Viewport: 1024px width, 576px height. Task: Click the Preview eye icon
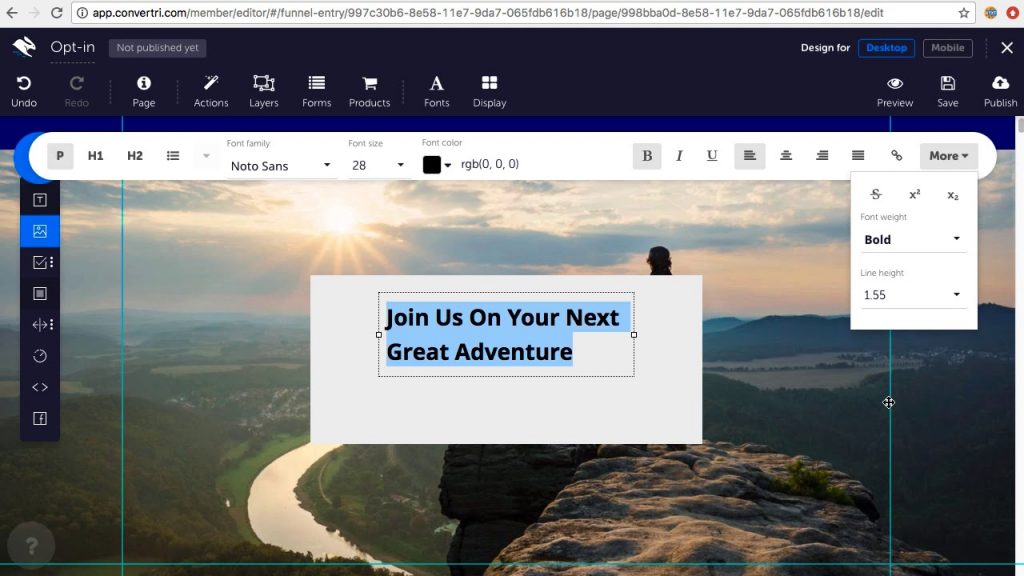pos(894,84)
